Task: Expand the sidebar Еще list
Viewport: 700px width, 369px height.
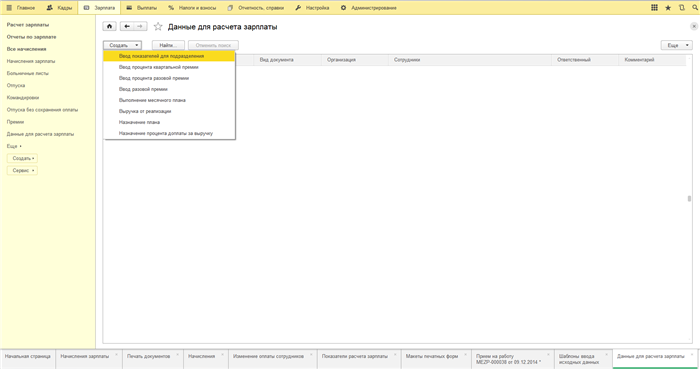Action: pyautogui.click(x=14, y=146)
